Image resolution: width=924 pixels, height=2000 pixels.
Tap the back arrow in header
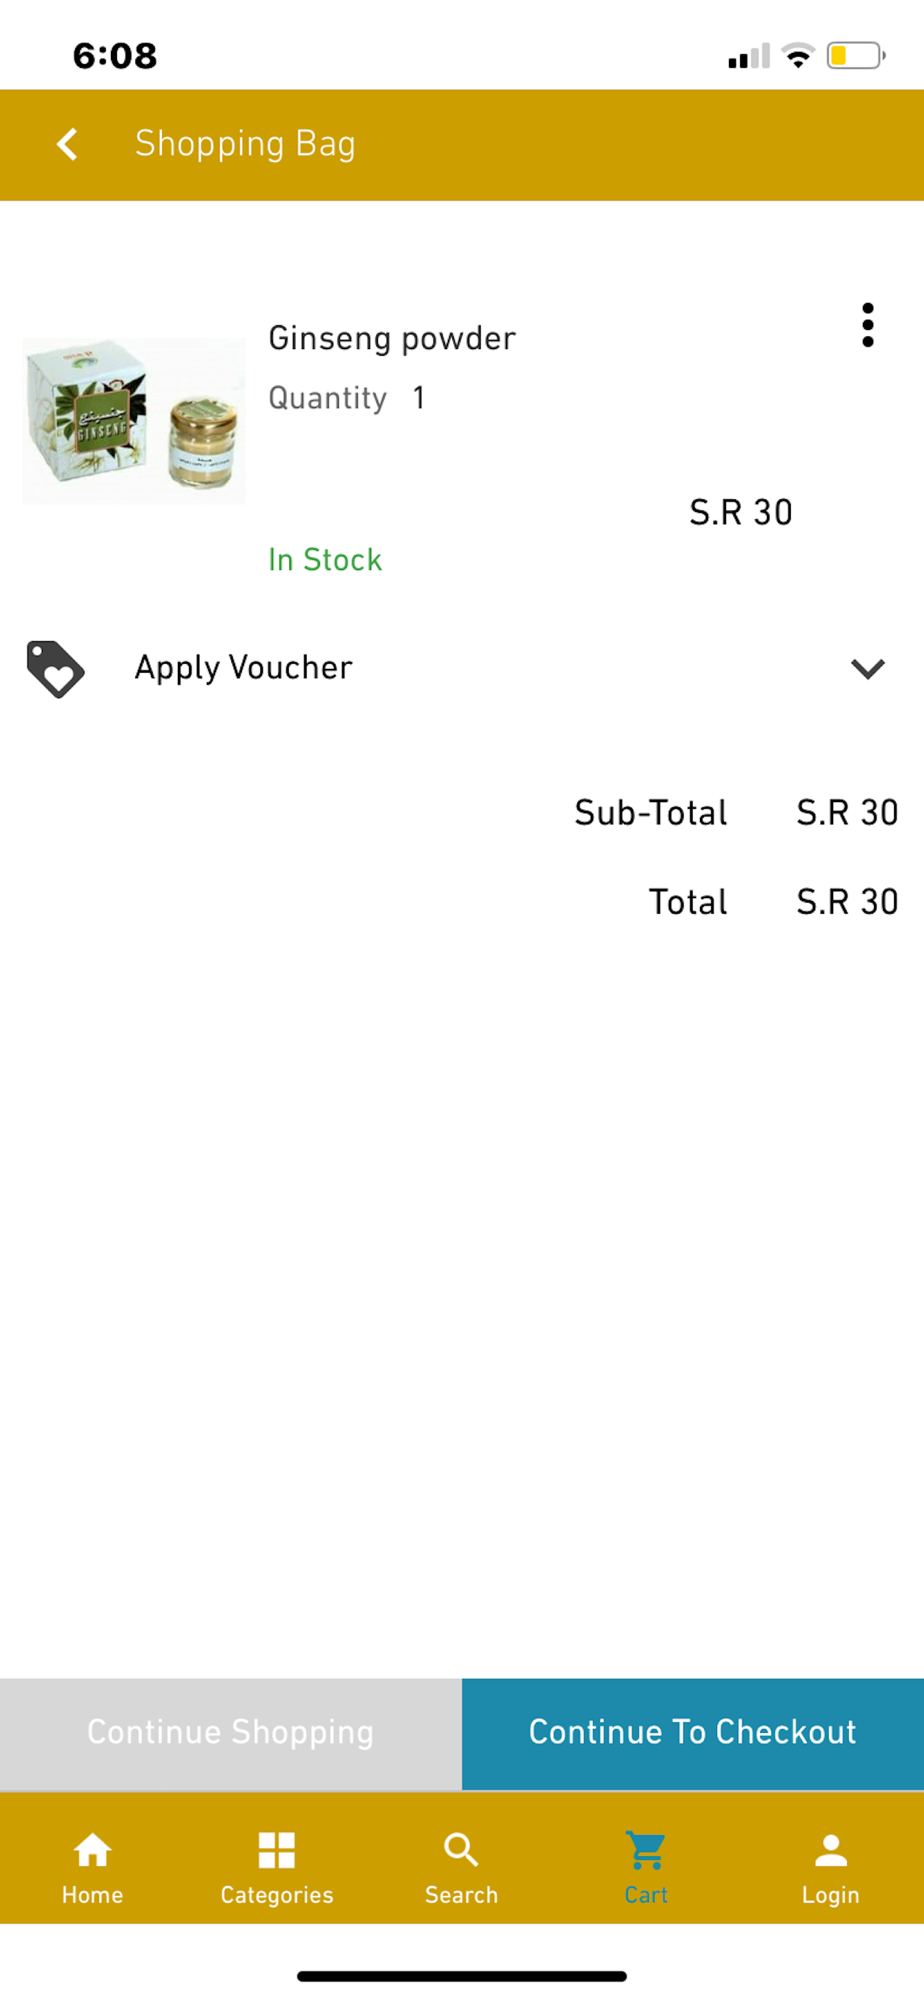(67, 144)
